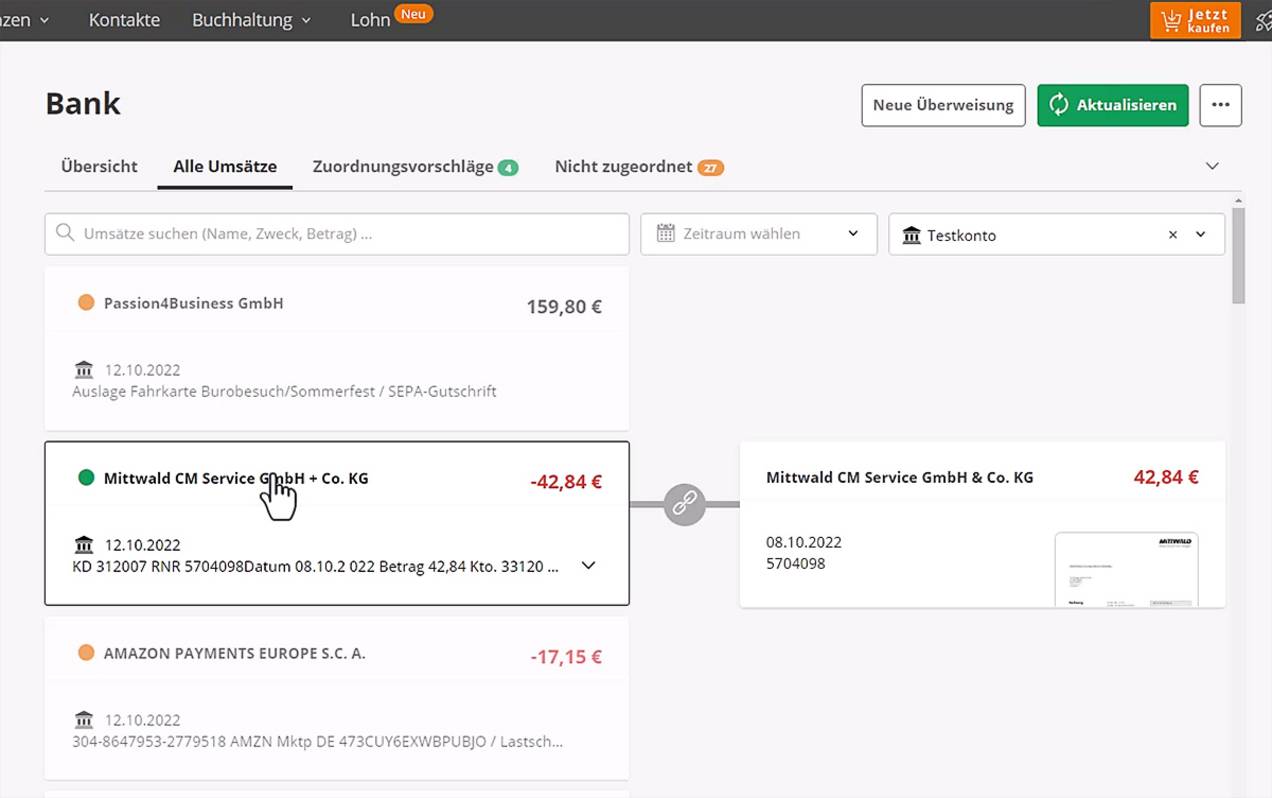Open the Mittwald invoice thumbnail preview
The image size is (1272, 798).
1126,569
